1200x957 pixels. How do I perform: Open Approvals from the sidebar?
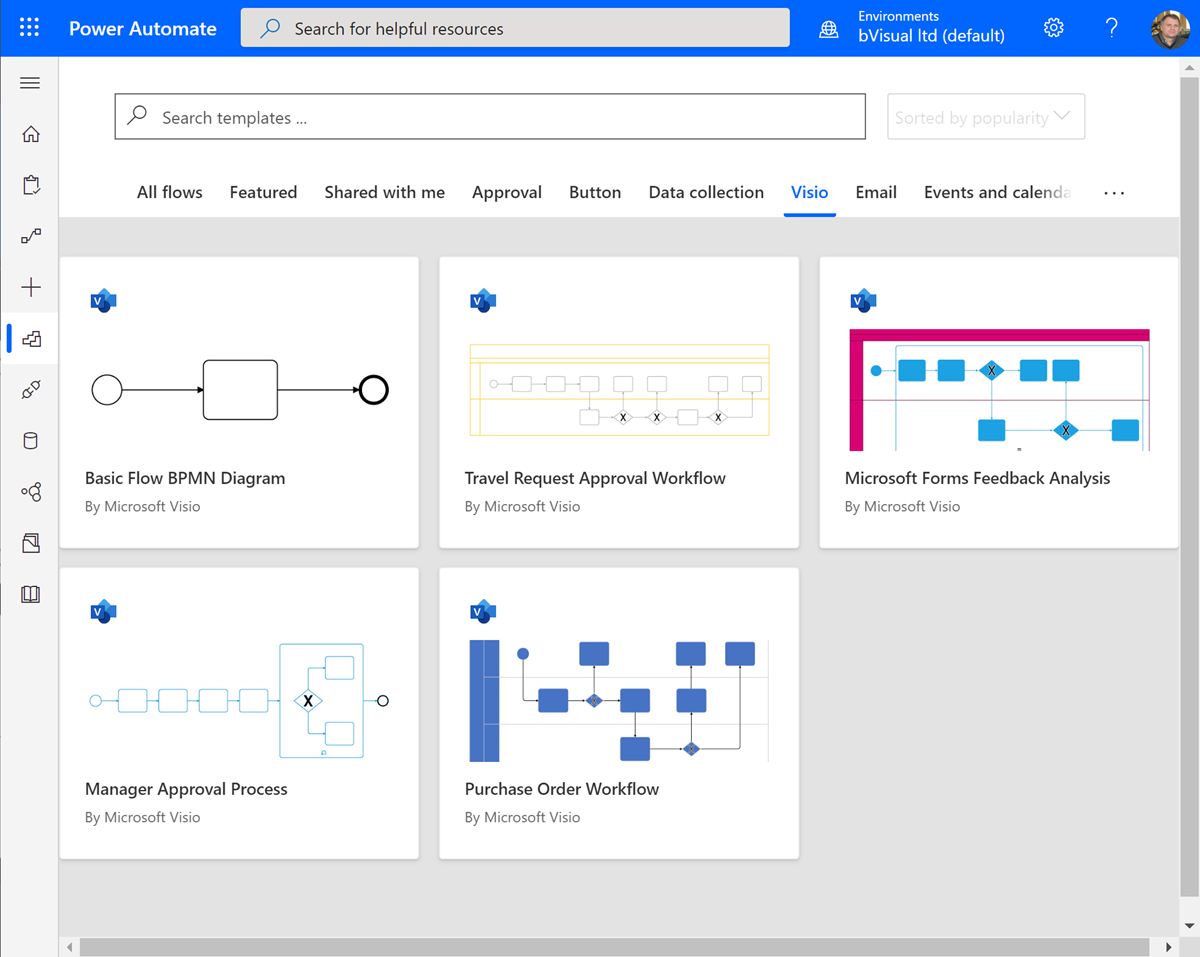pyautogui.click(x=29, y=185)
